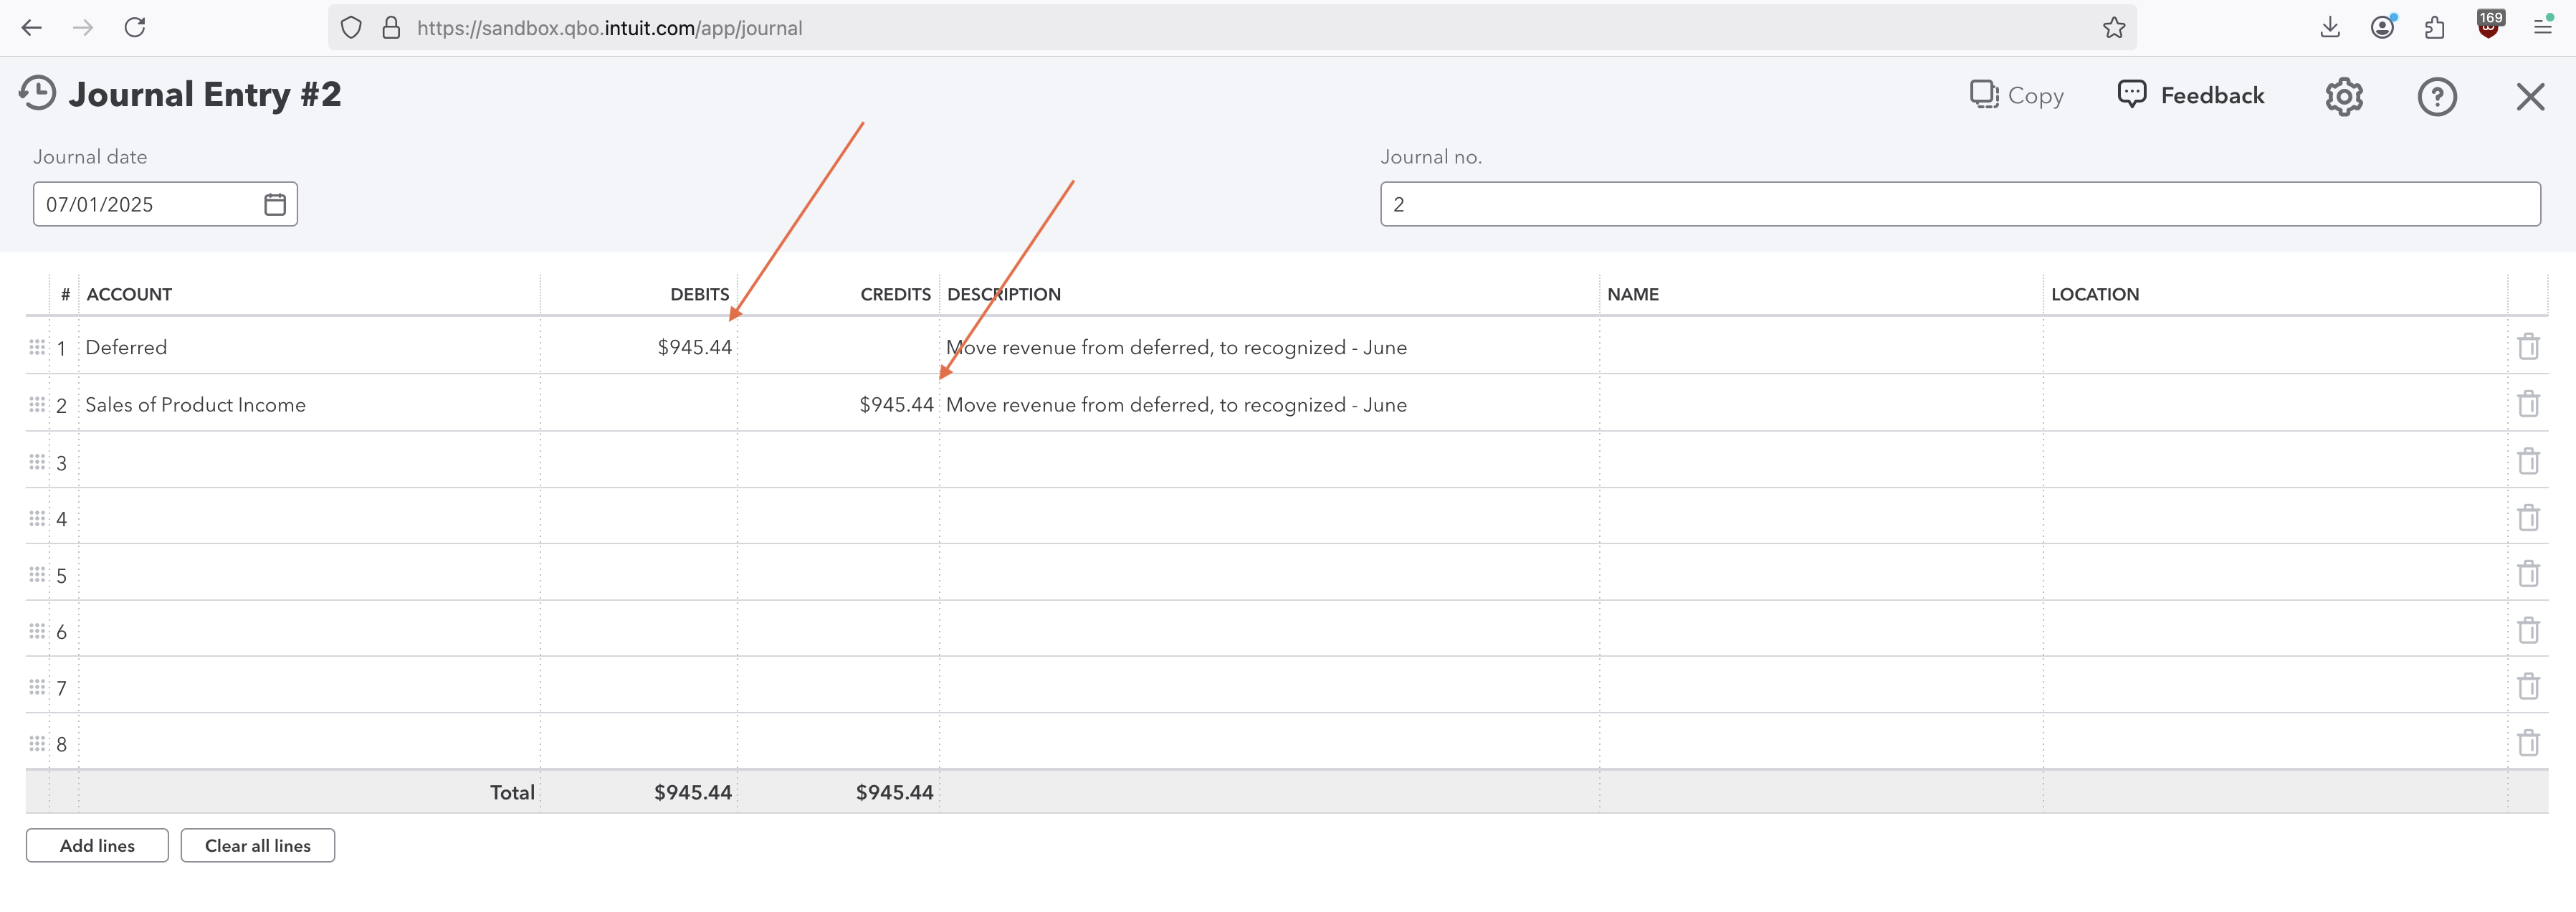This screenshot has height=912, width=2576.
Task: Select the Sales of Product Income account cell
Action: click(x=309, y=403)
